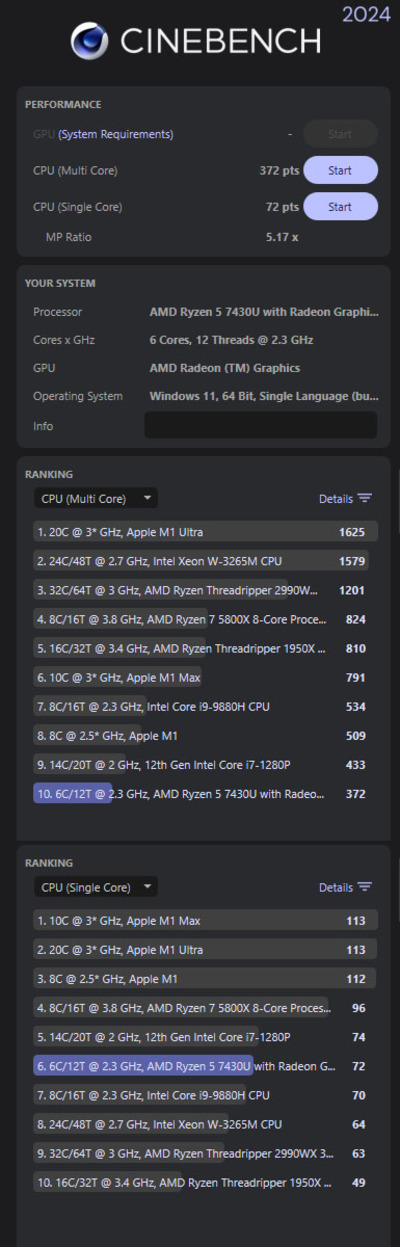Image resolution: width=400 pixels, height=1247 pixels.
Task: Click the Cinebench logo icon
Action: tap(91, 41)
